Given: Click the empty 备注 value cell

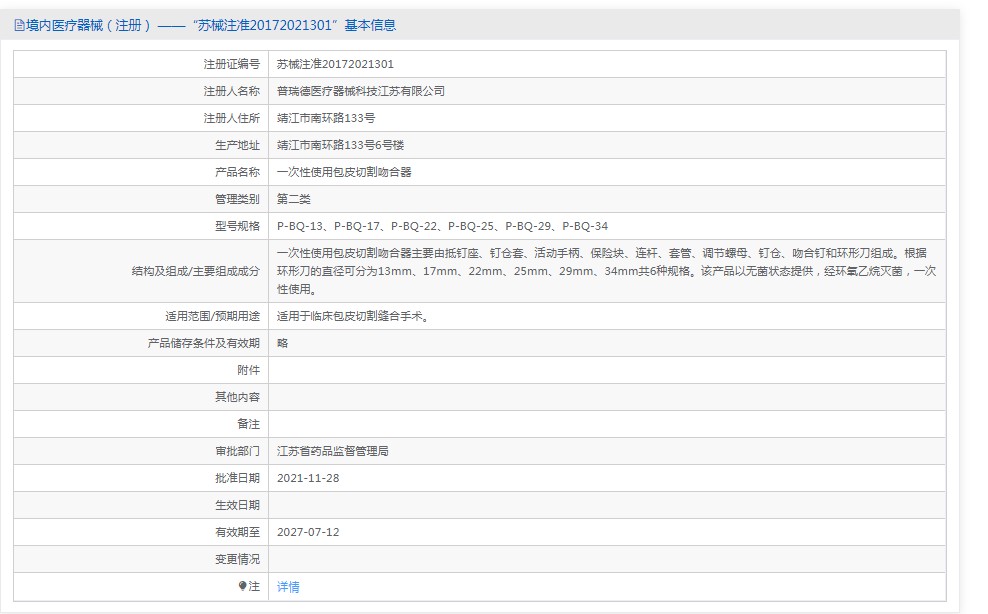Looking at the screenshot, I should tap(606, 424).
